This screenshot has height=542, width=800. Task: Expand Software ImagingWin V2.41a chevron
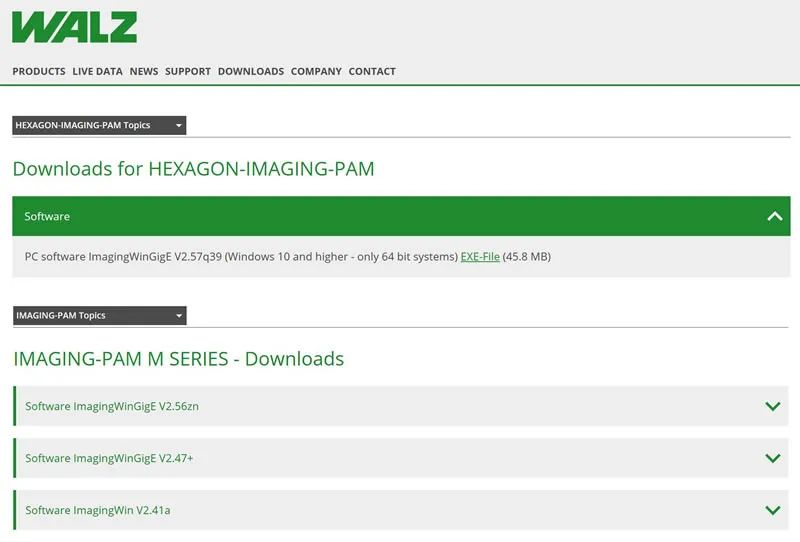click(x=773, y=510)
